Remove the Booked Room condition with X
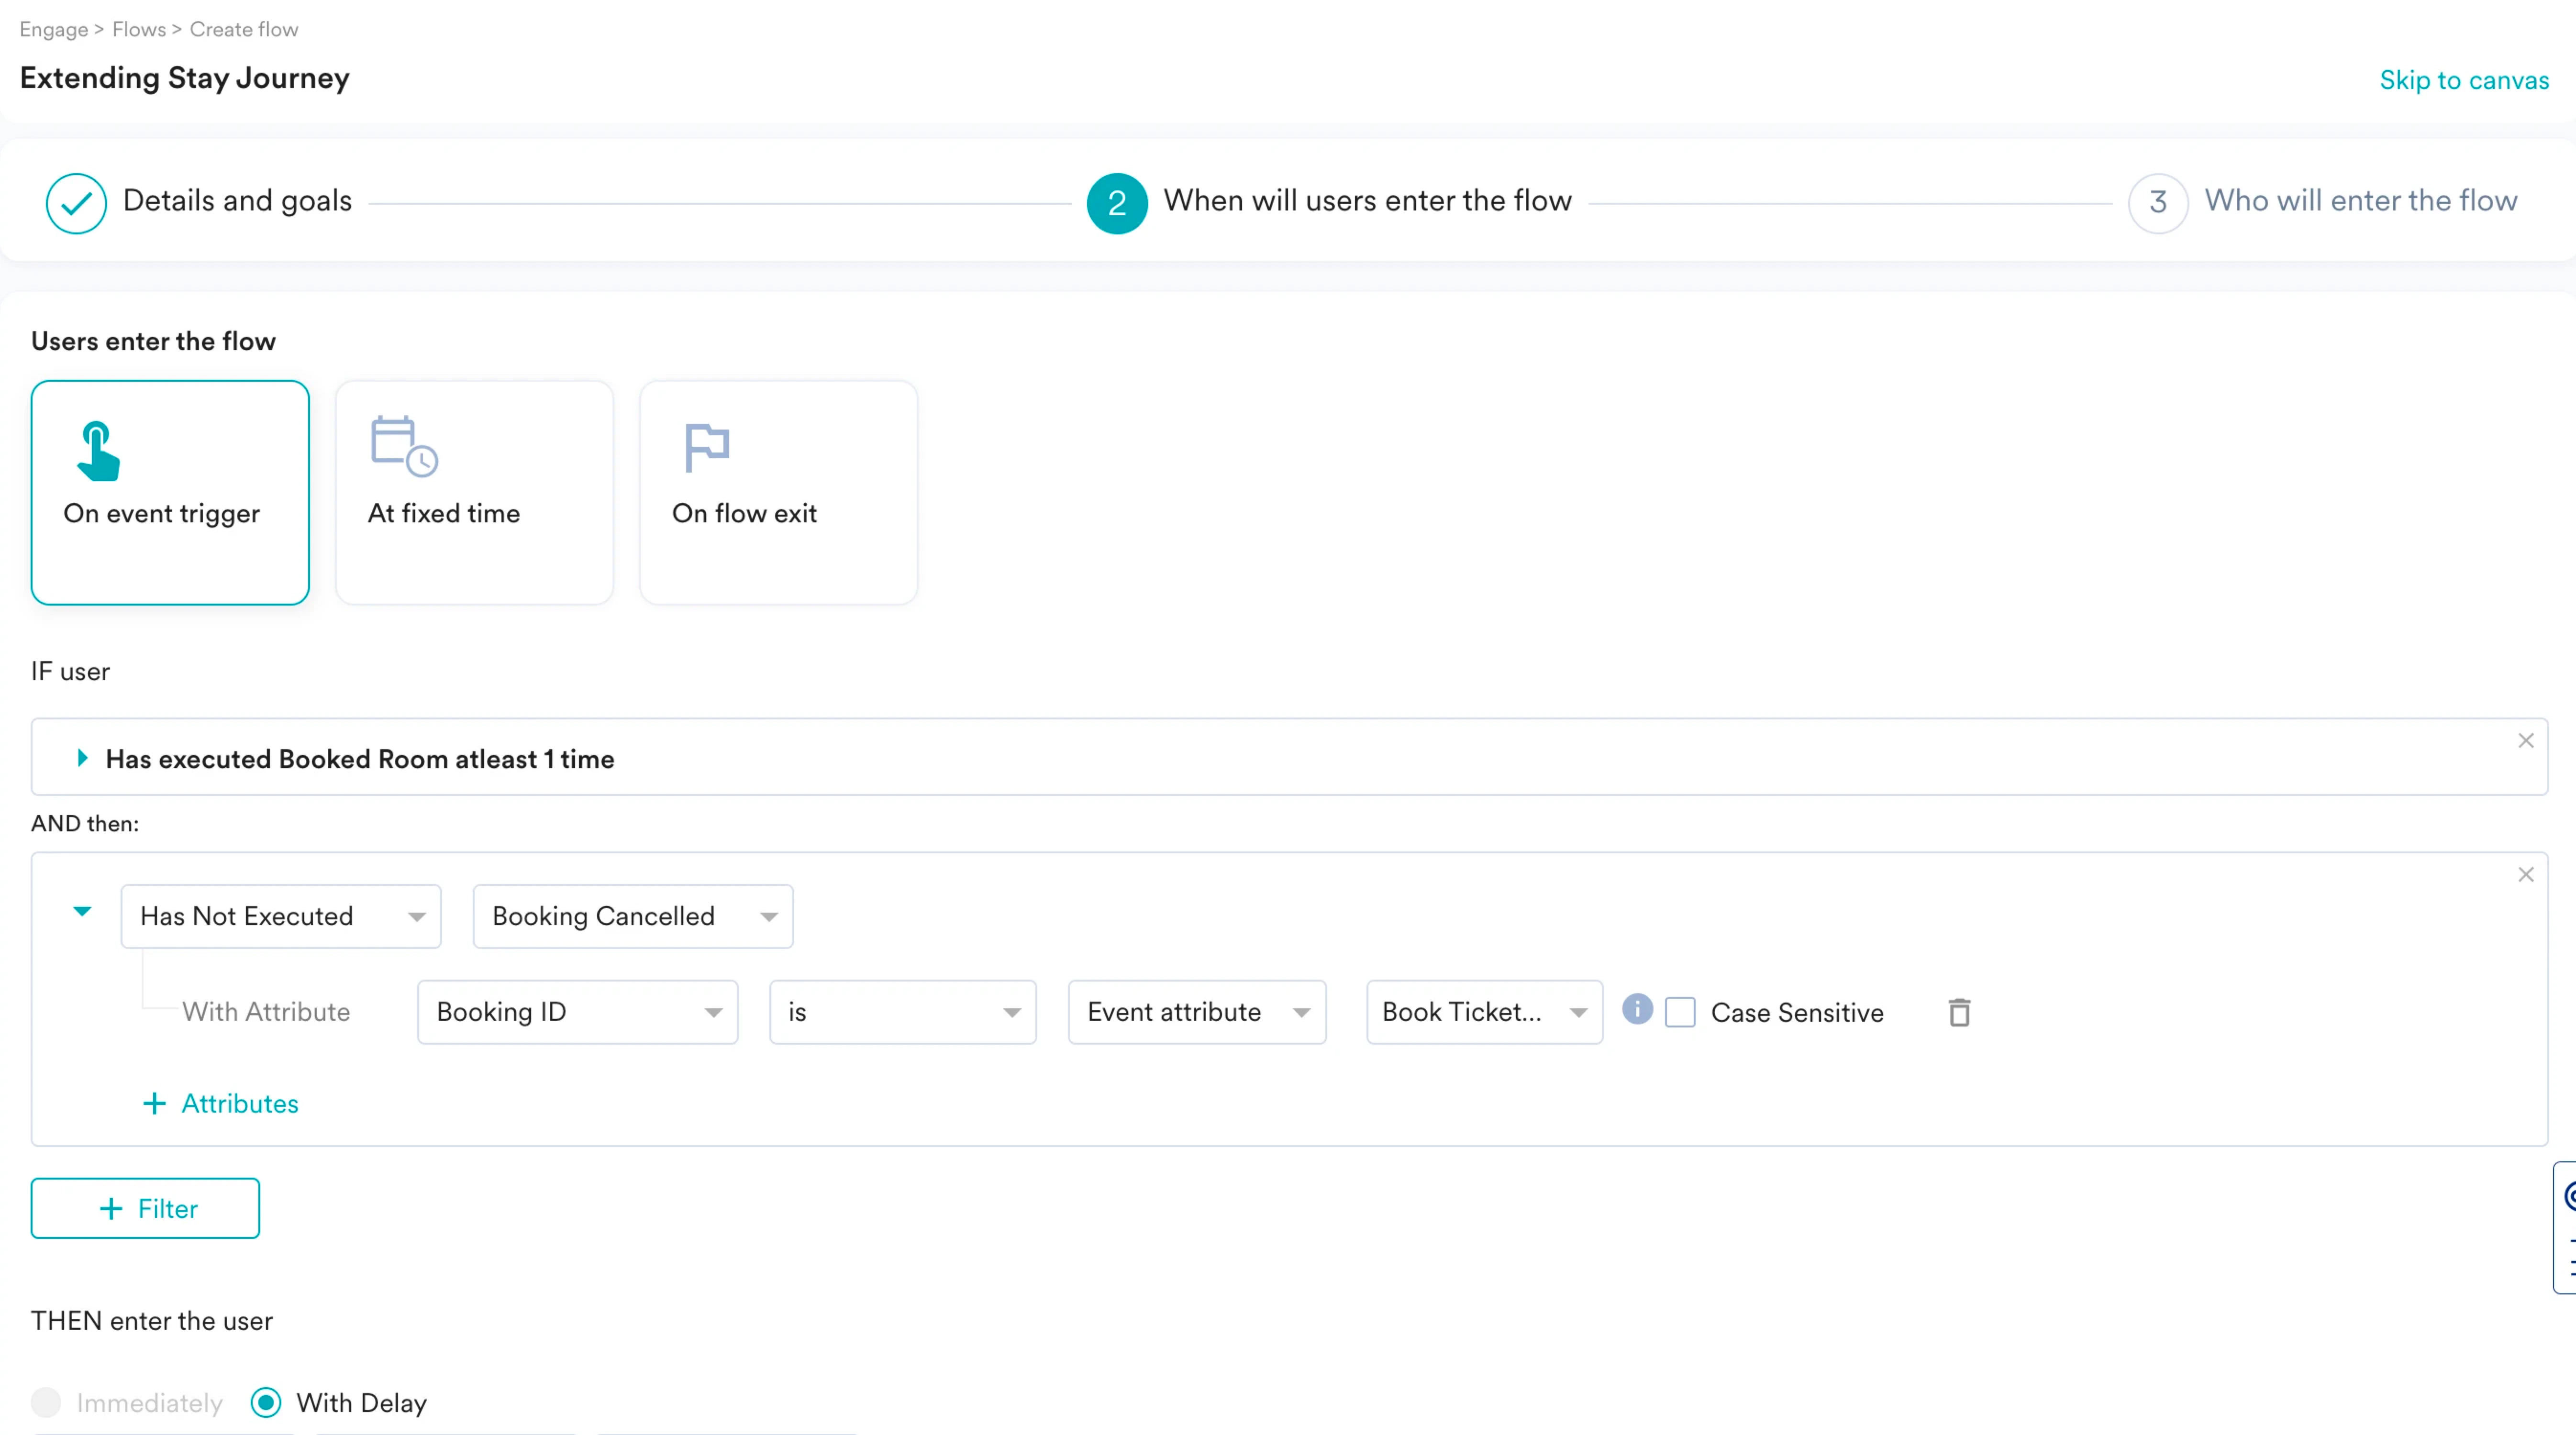This screenshot has height=1435, width=2576. [2525, 741]
